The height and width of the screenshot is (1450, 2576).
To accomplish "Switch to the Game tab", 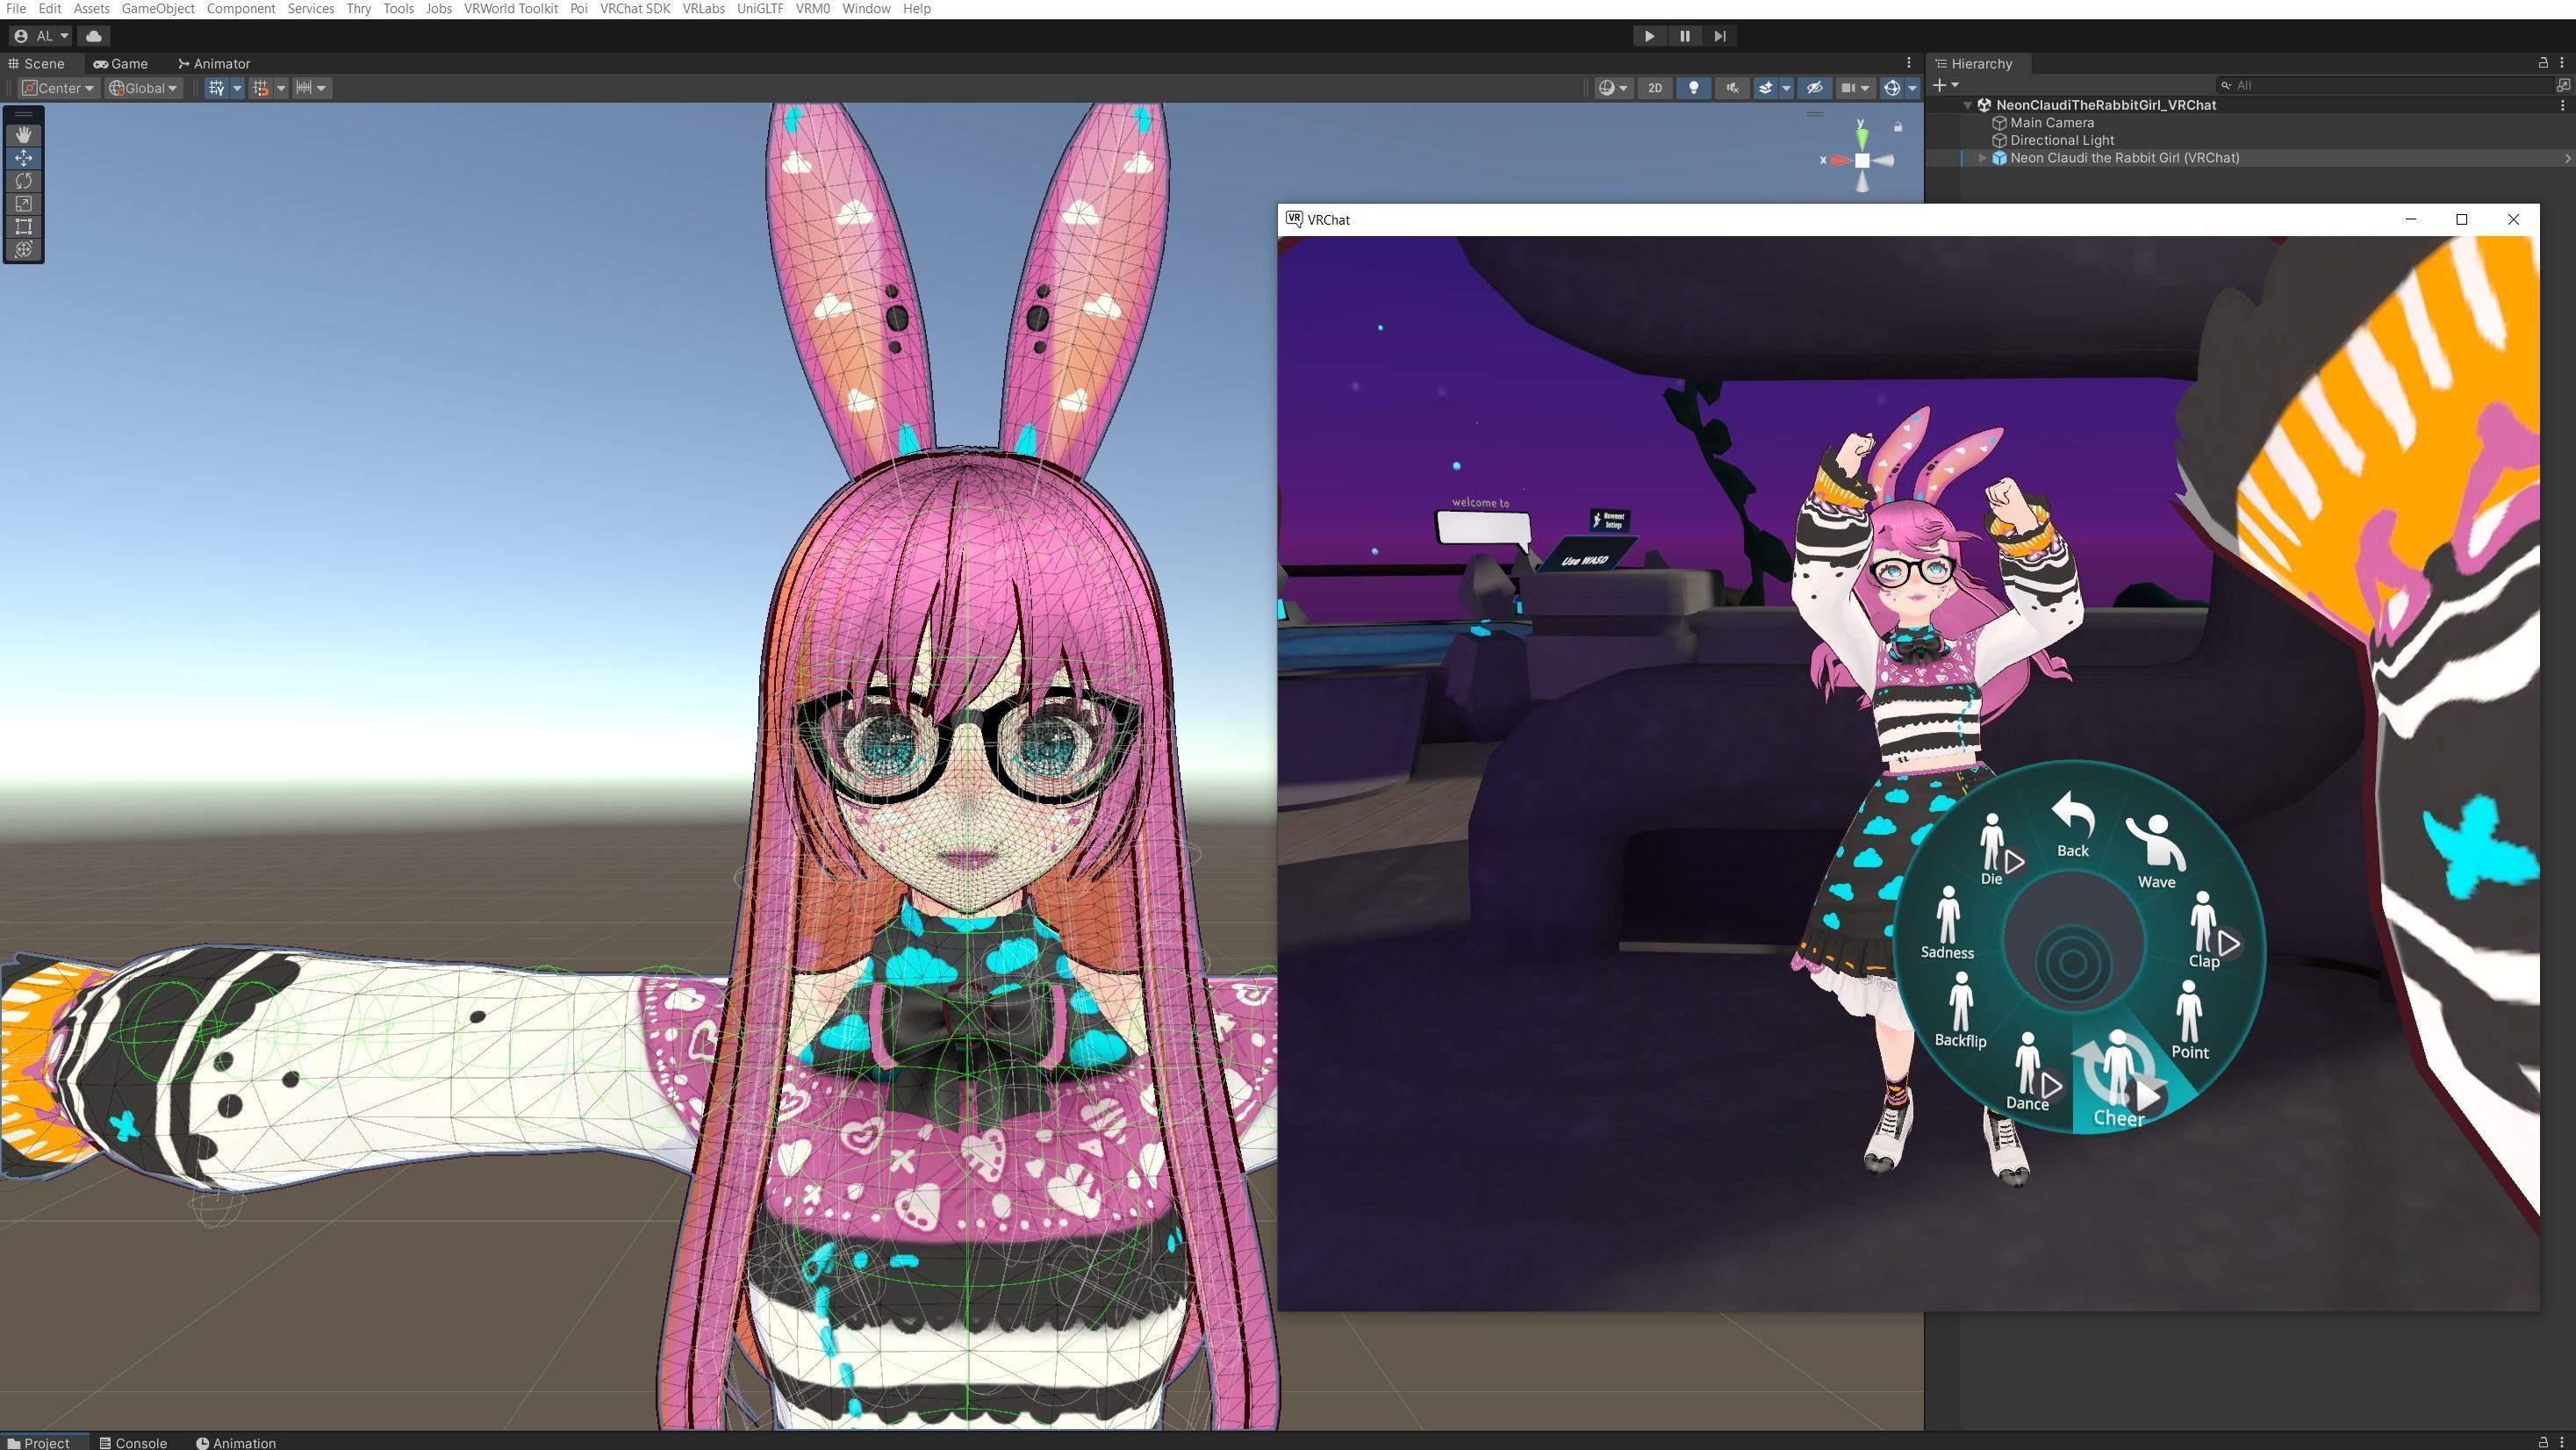I will [121, 63].
